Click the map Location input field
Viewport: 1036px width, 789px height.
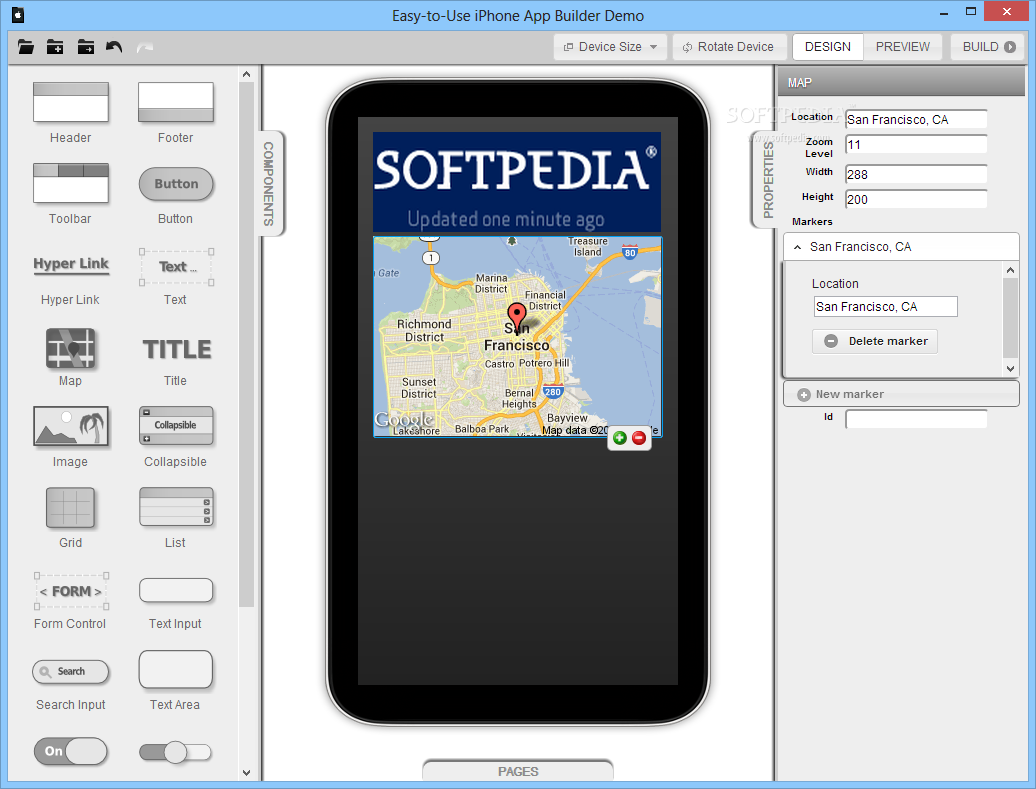916,119
